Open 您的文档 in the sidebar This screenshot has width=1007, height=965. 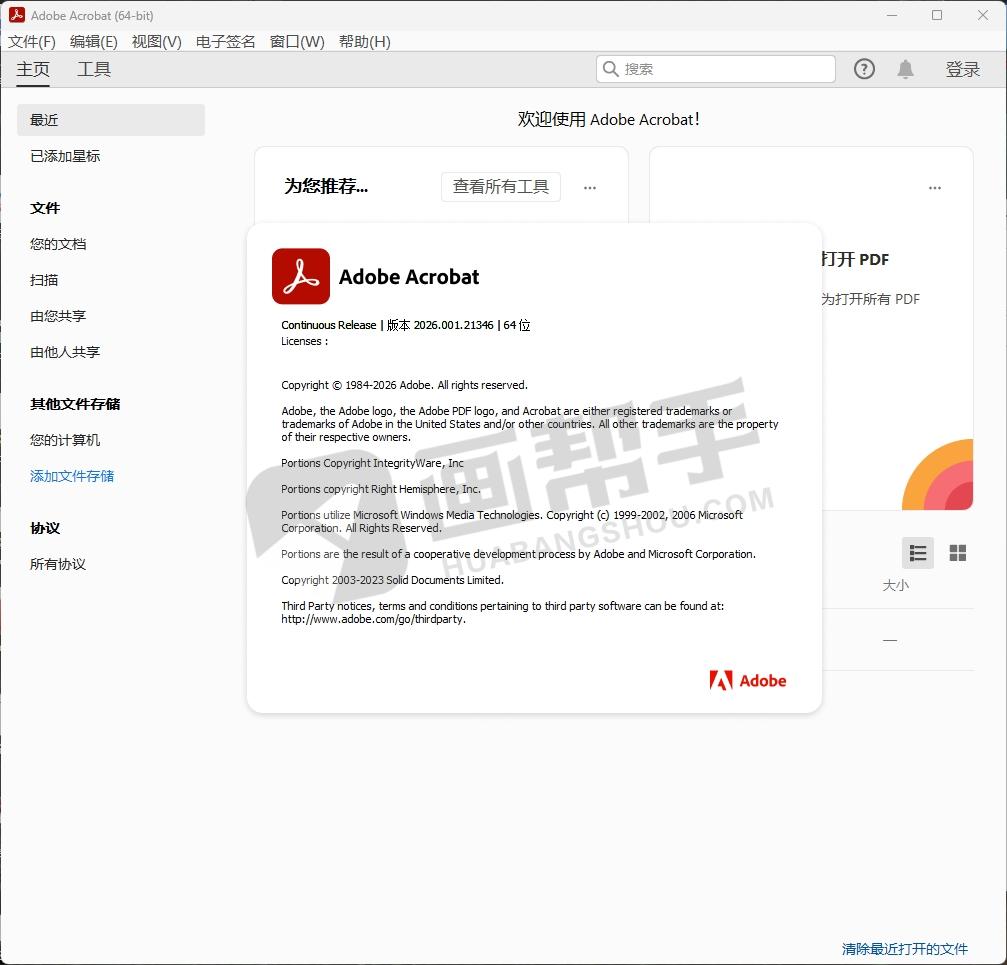point(58,244)
